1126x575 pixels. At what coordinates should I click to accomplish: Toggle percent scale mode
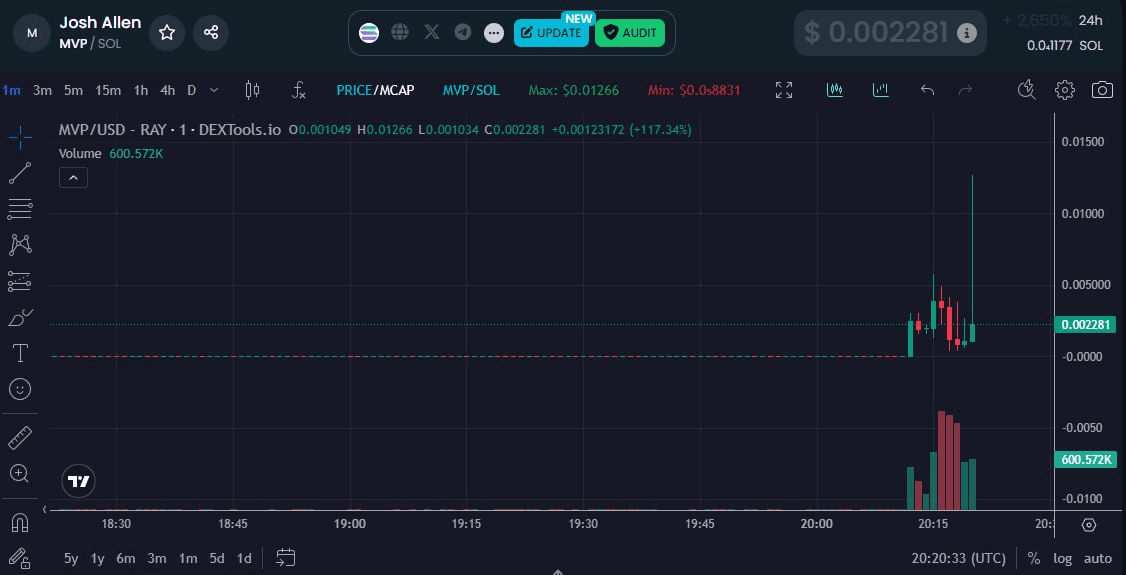(1034, 558)
